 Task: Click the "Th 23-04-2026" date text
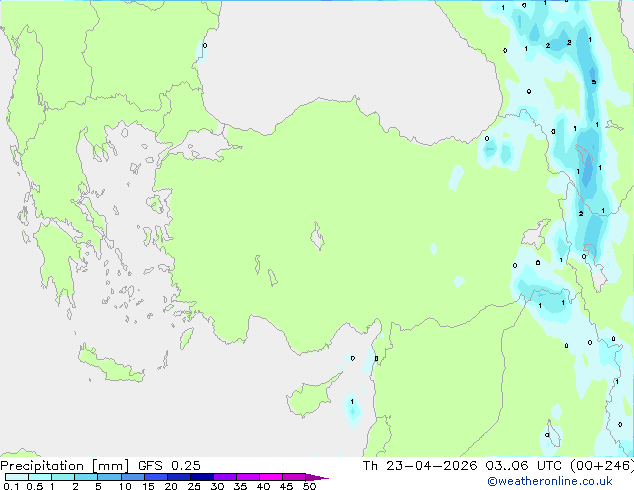tap(420, 466)
